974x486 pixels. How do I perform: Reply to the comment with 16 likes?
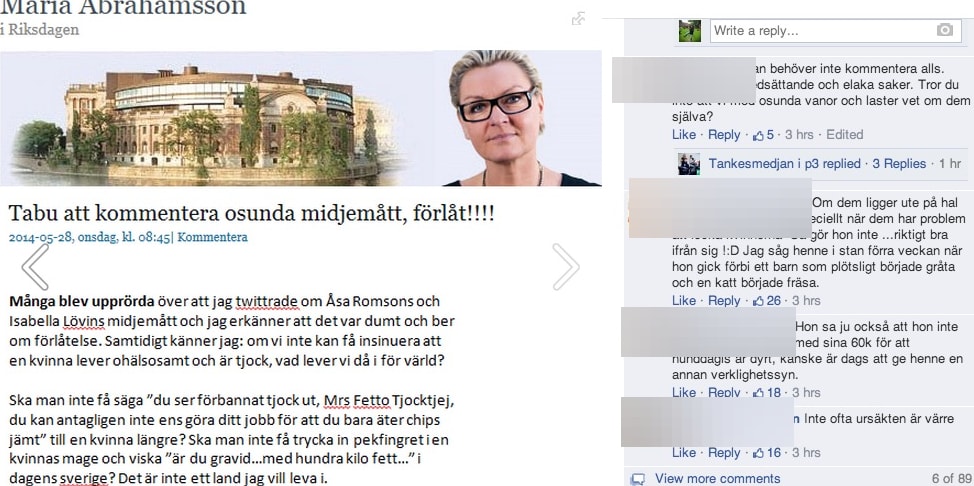coord(724,452)
